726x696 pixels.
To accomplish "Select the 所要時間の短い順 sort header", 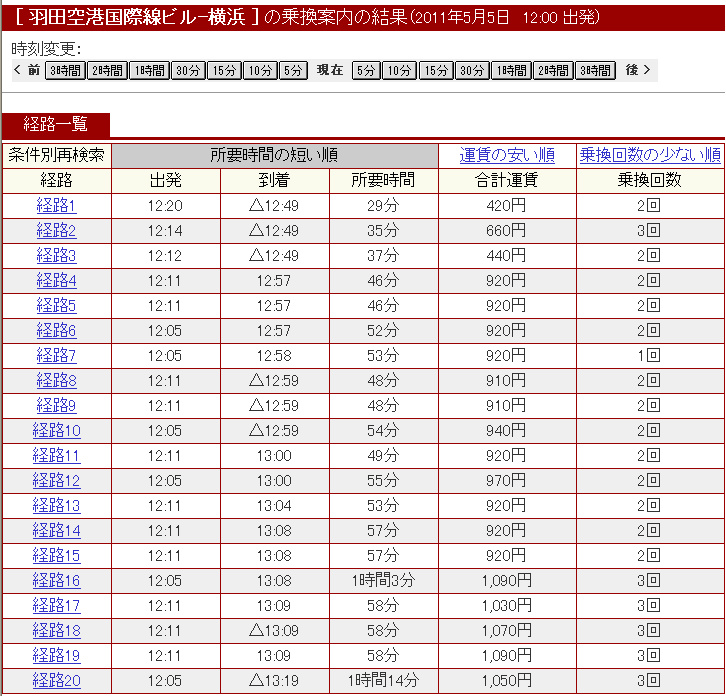I will (274, 155).
